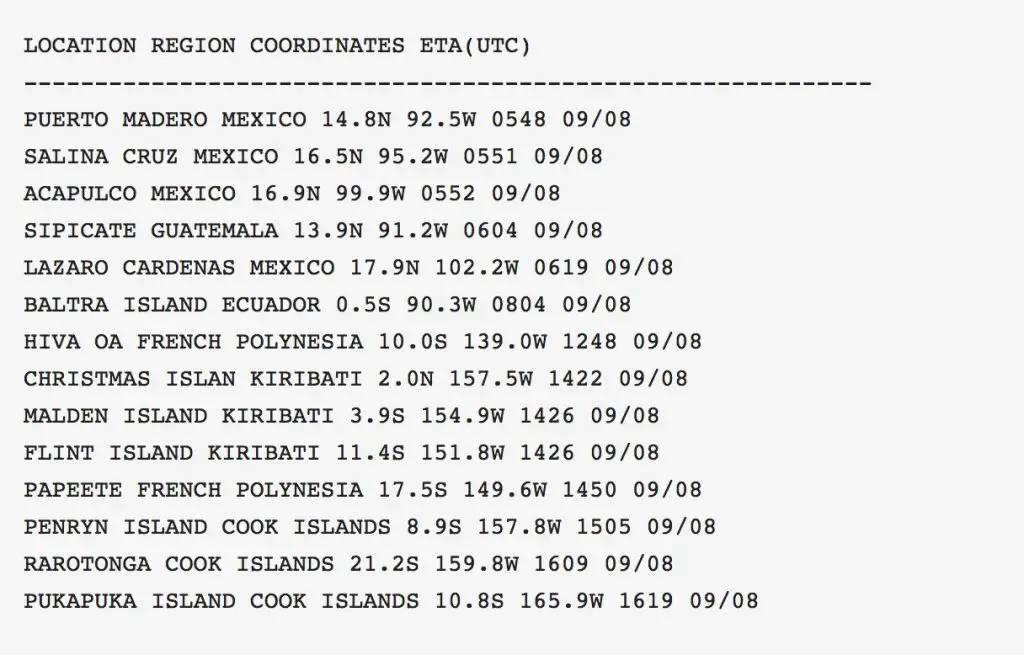Click the MALDEN ISLAND row
1024x655 pixels.
point(342,416)
